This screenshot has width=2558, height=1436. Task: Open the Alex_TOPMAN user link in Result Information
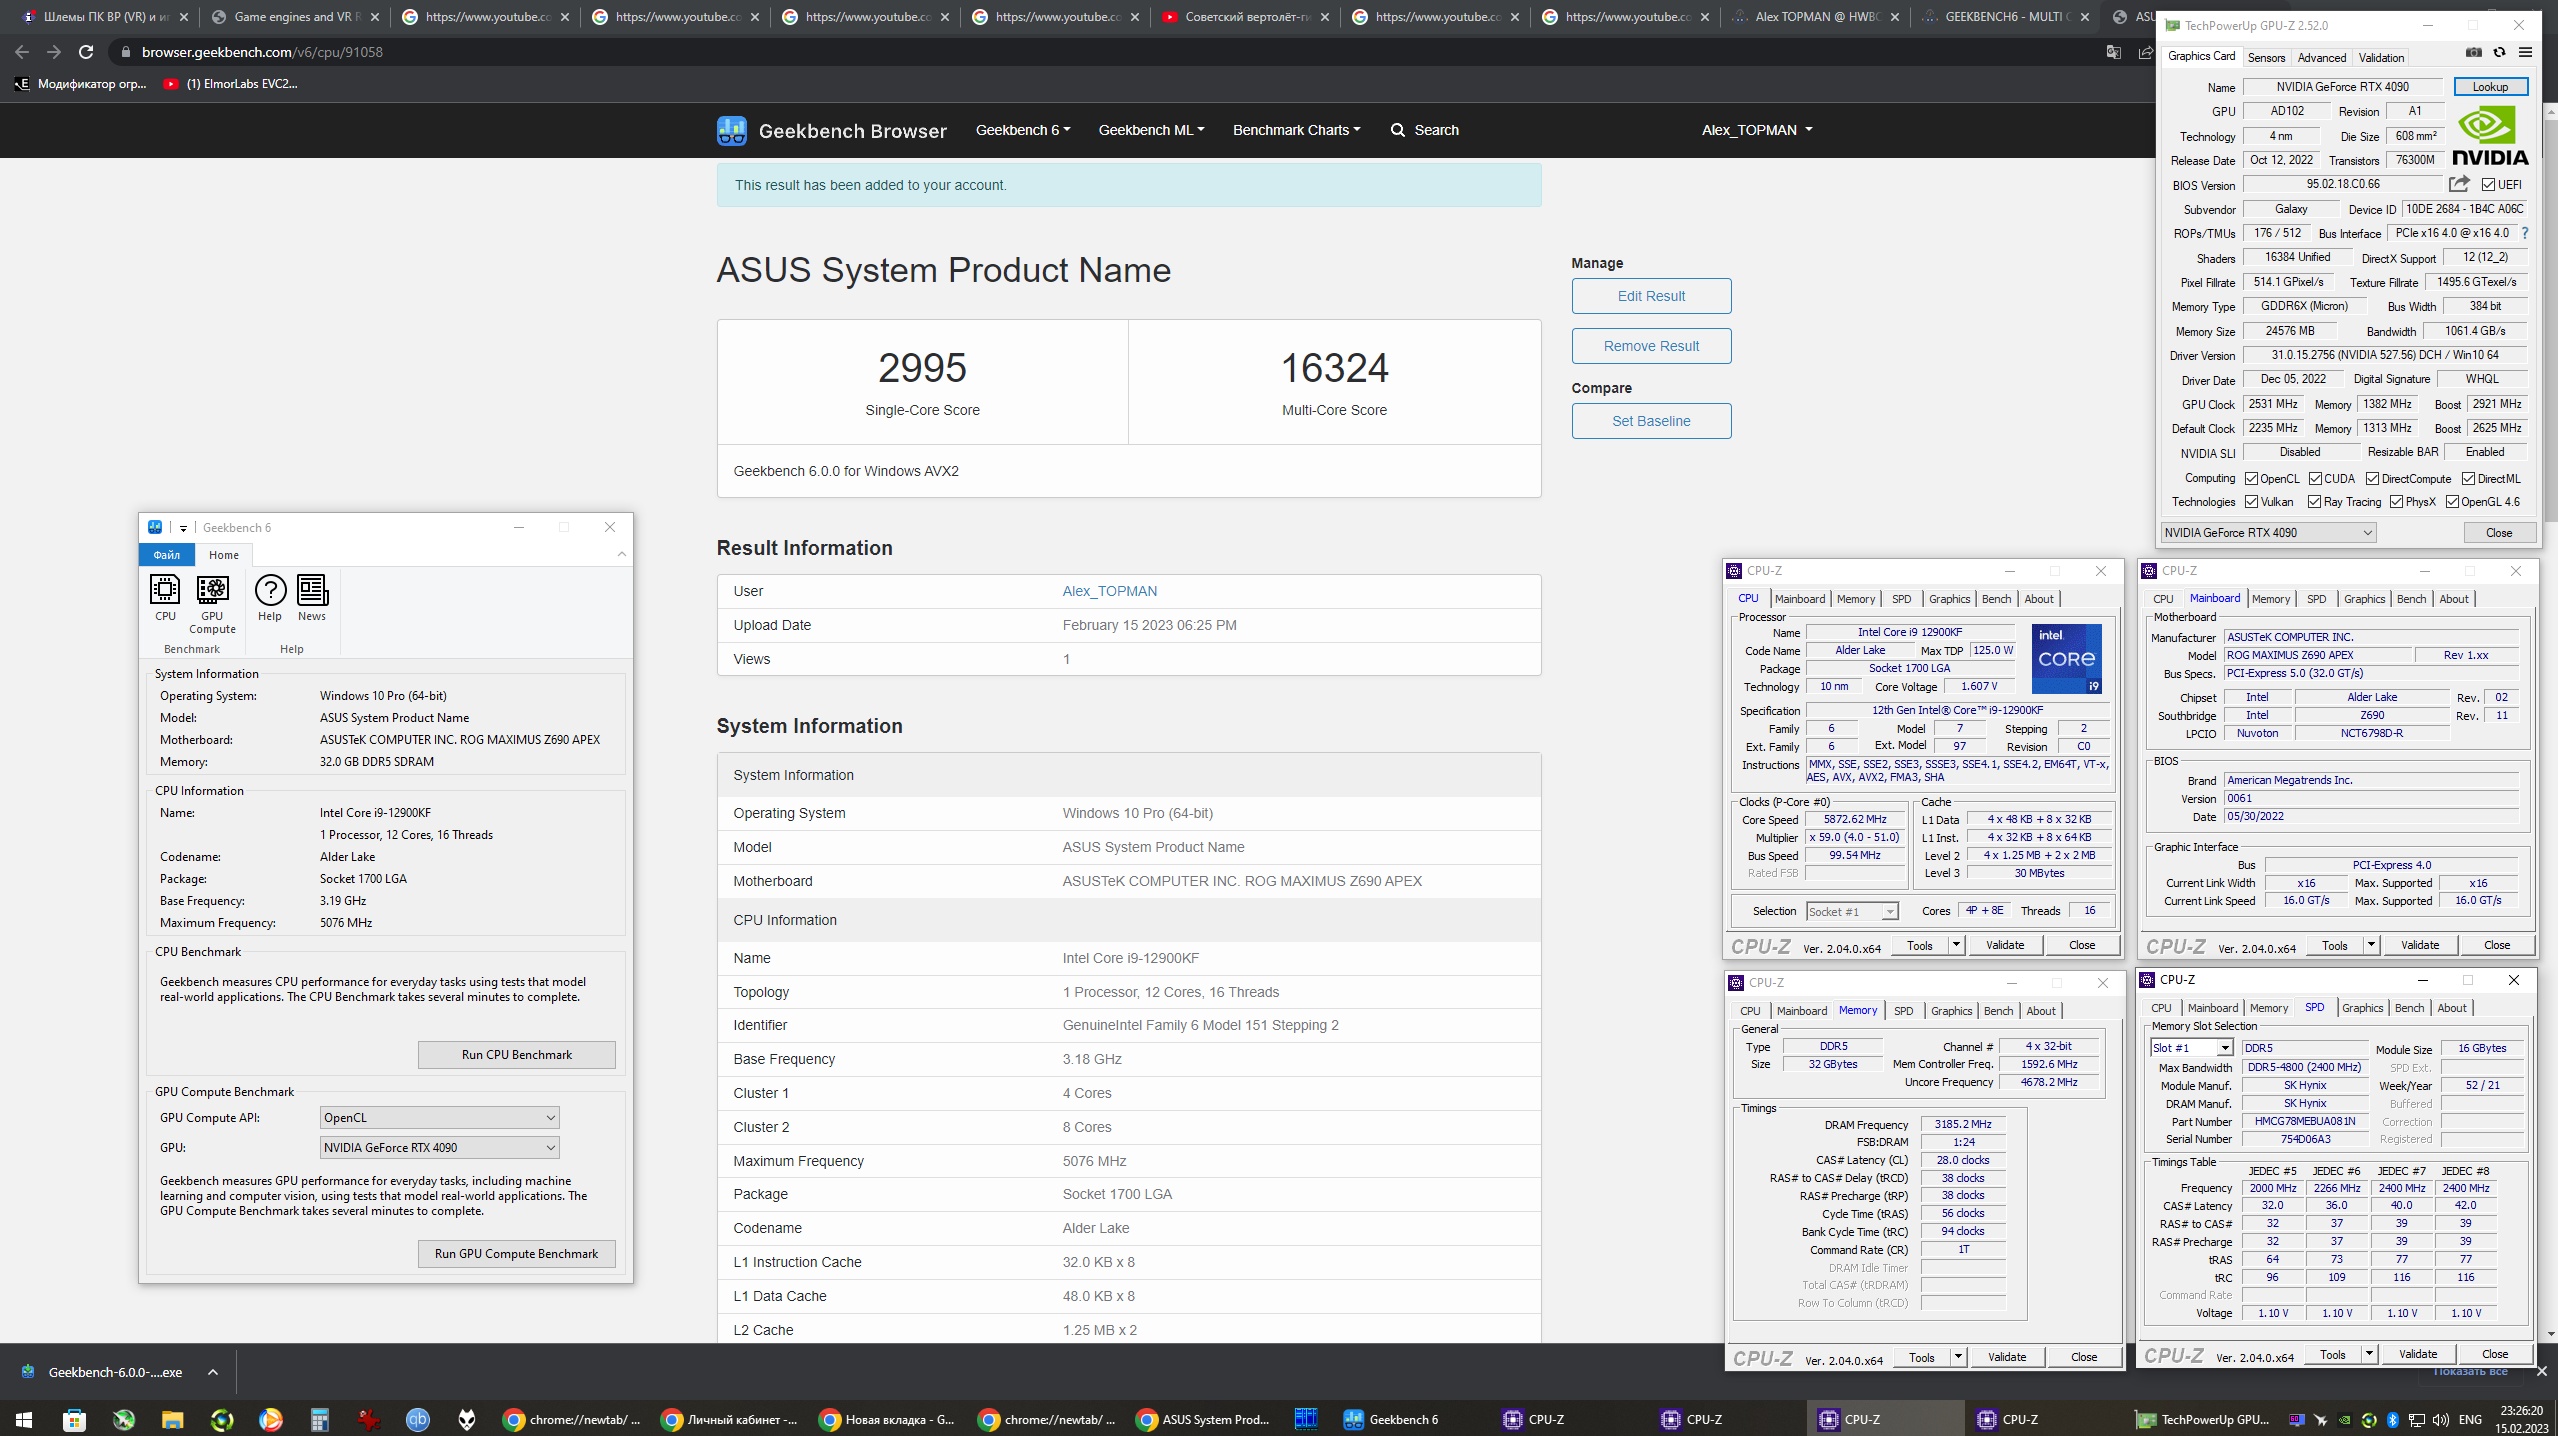tap(1109, 591)
